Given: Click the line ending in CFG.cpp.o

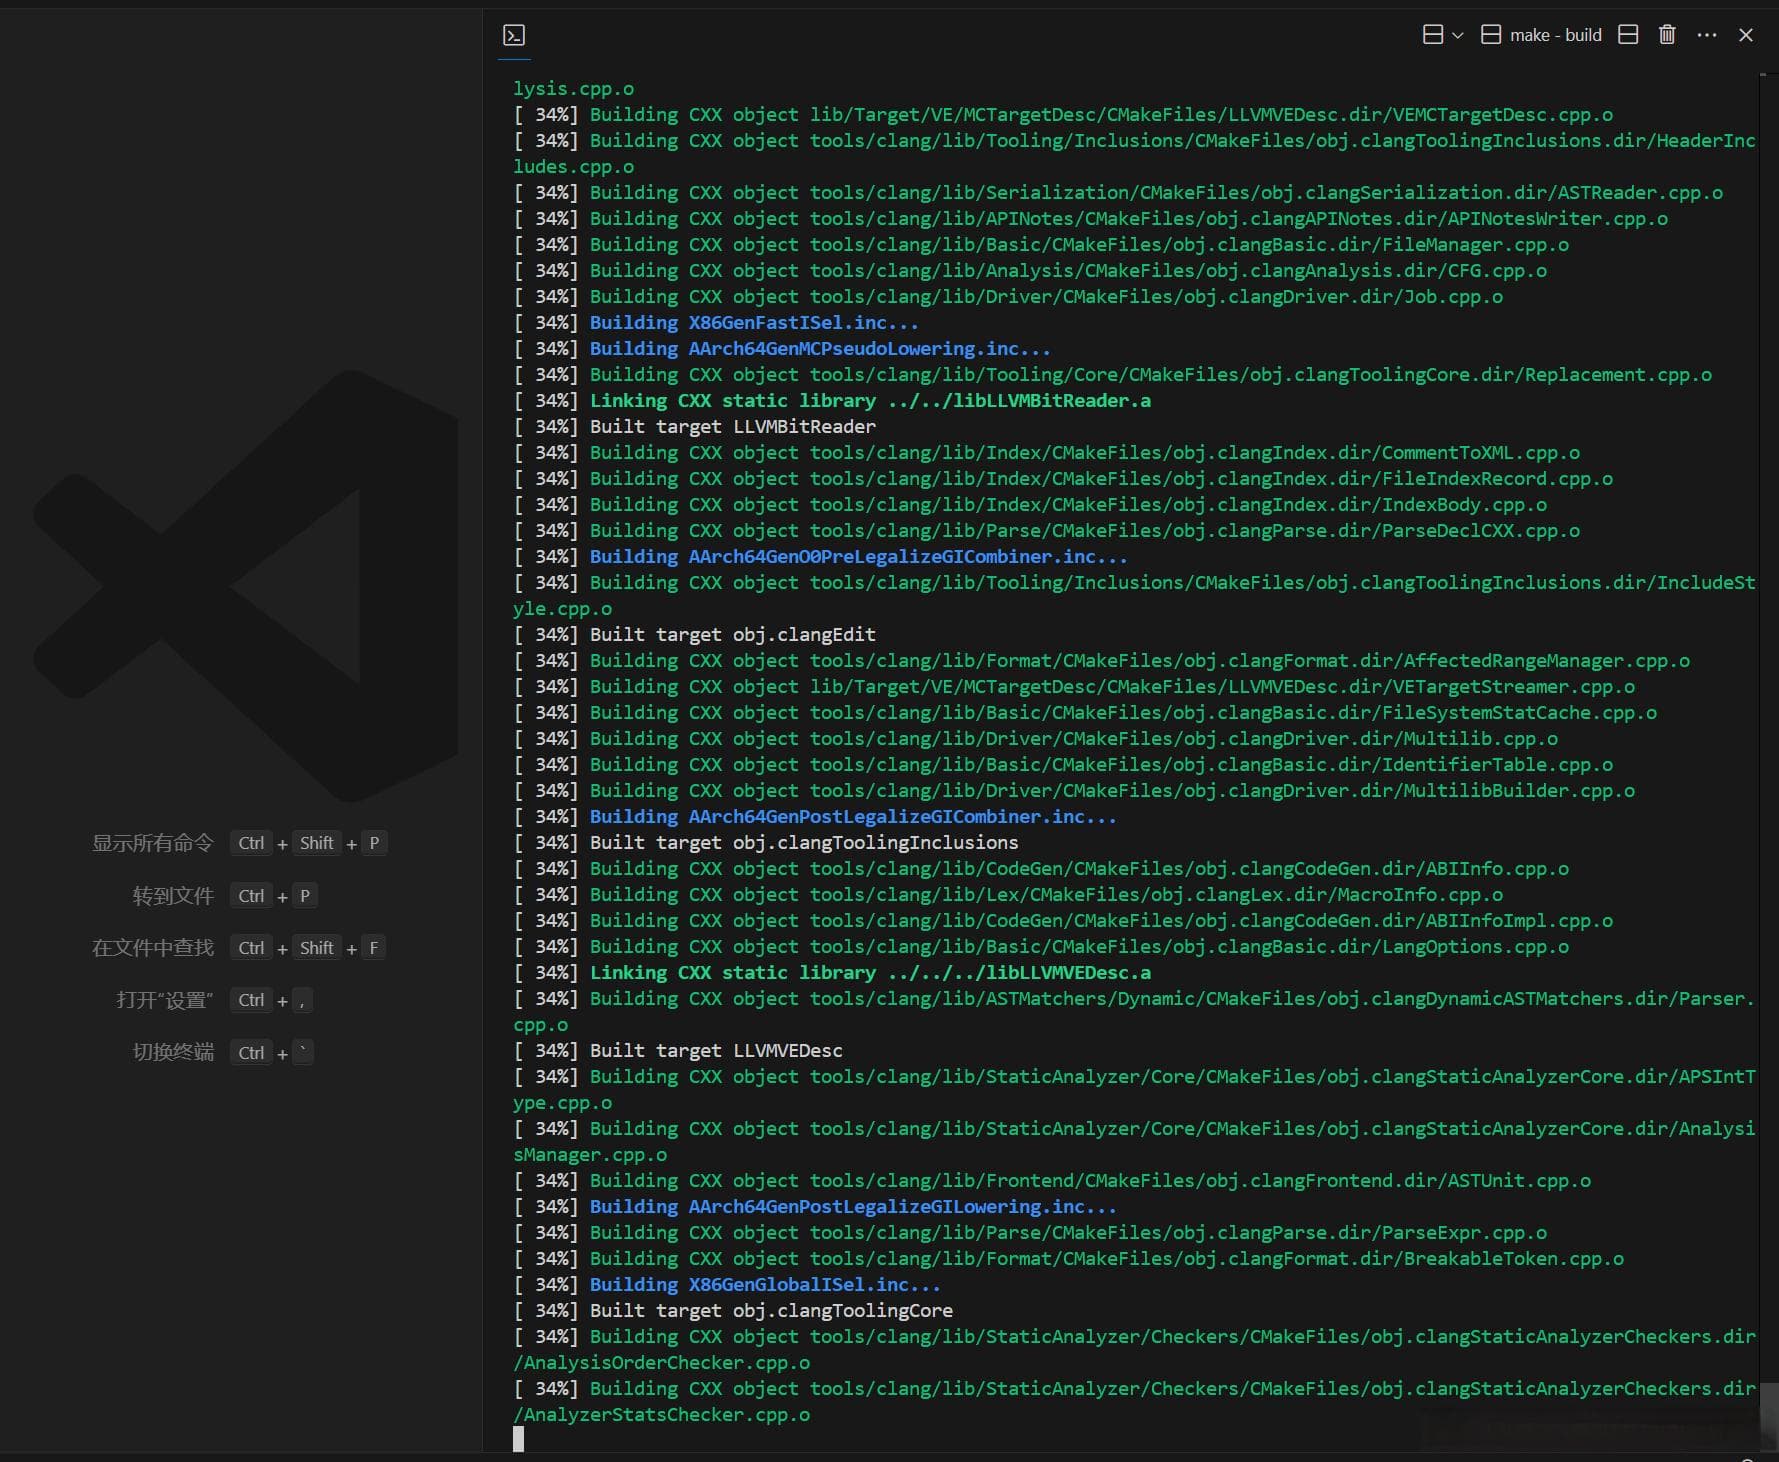Looking at the screenshot, I should [1030, 271].
